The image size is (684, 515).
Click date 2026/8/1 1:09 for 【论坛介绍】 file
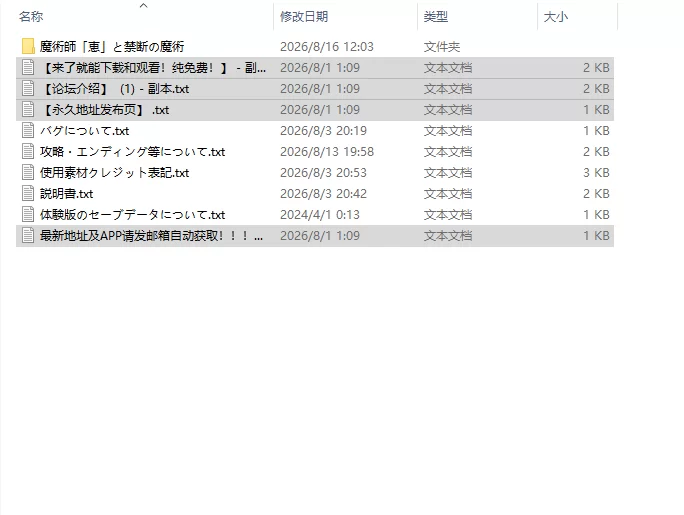(320, 89)
